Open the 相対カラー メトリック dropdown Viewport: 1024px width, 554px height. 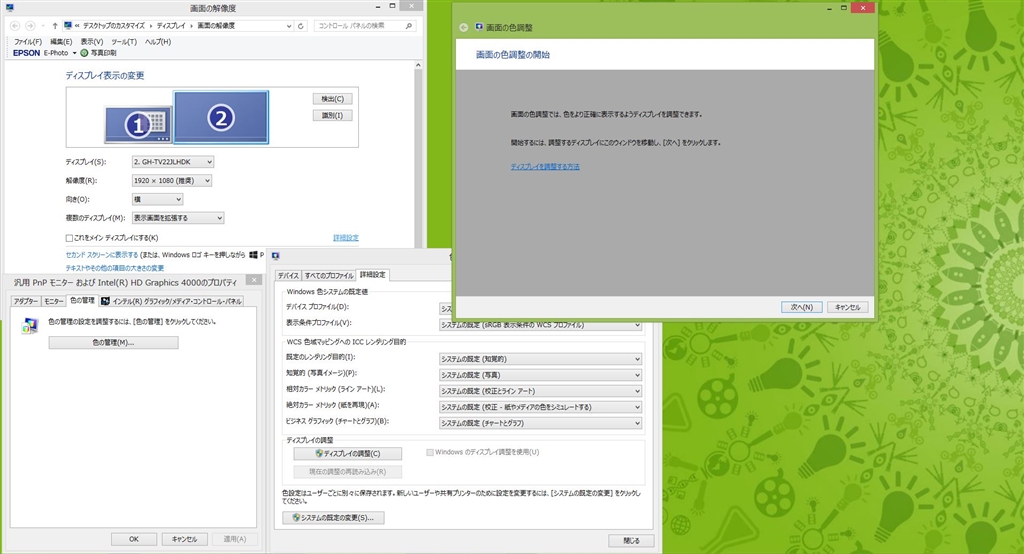pos(540,391)
